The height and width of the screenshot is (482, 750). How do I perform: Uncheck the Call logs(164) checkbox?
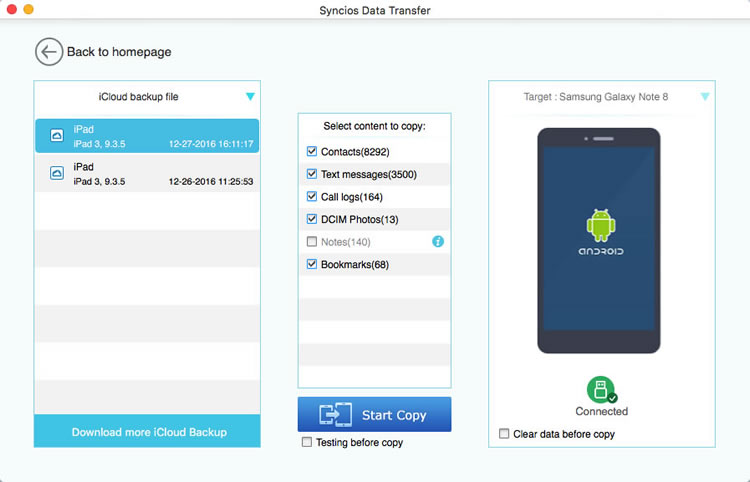[312, 197]
